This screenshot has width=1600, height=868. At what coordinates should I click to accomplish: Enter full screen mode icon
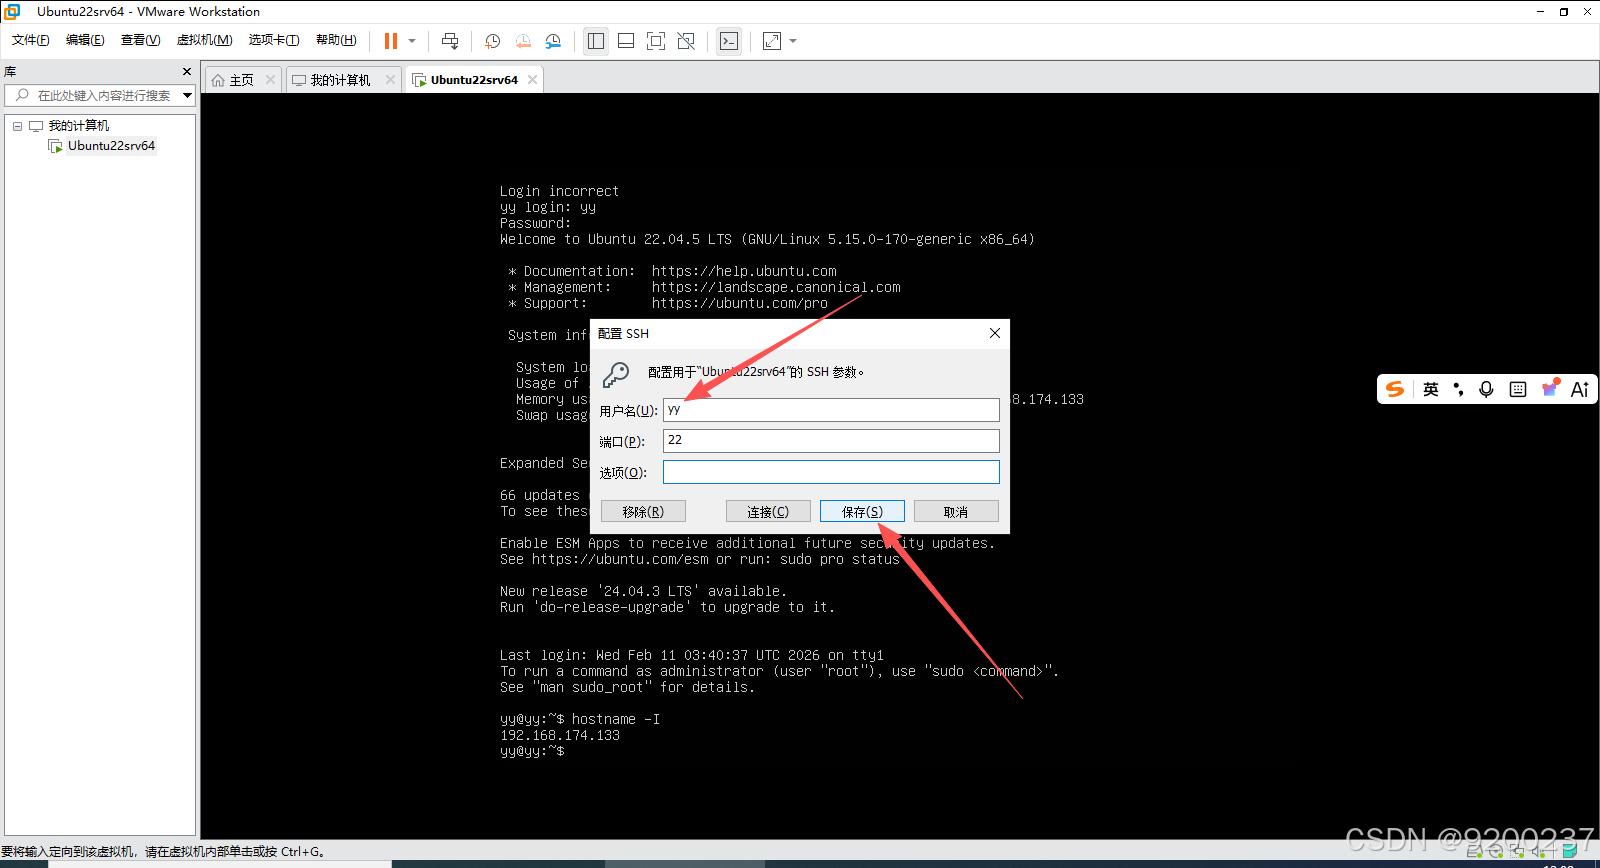pyautogui.click(x=656, y=41)
